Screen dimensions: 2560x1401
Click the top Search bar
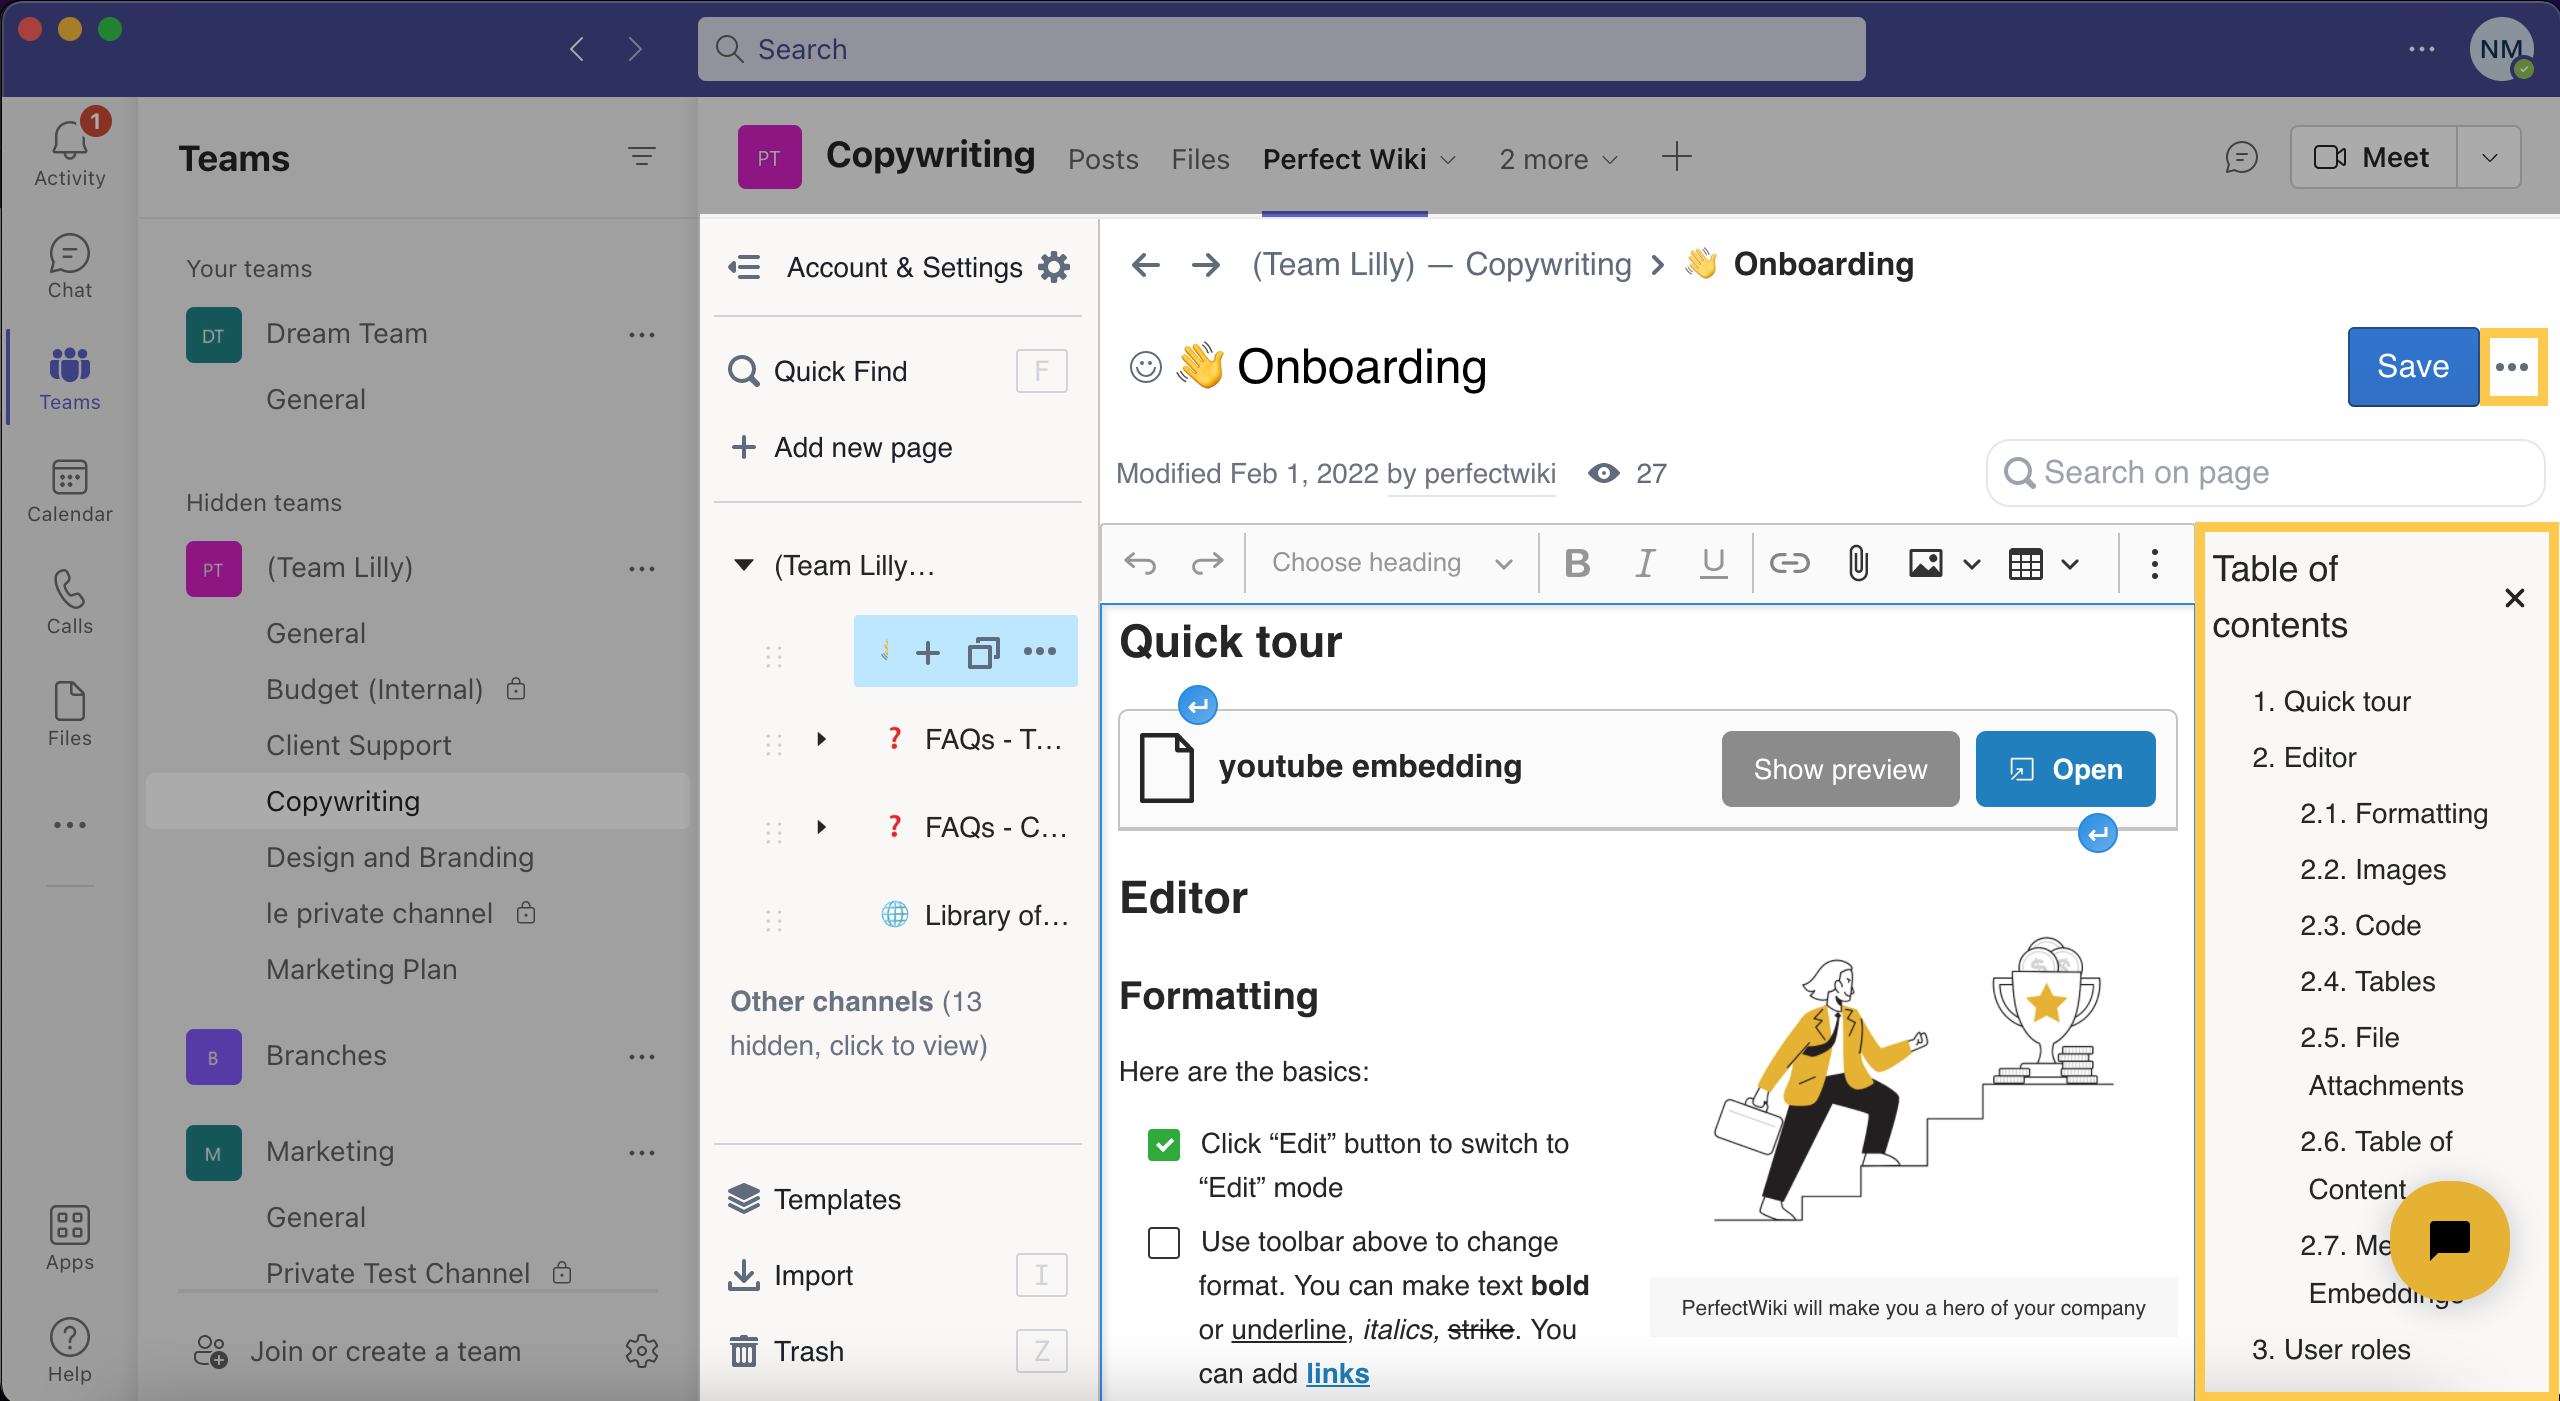(x=1281, y=49)
